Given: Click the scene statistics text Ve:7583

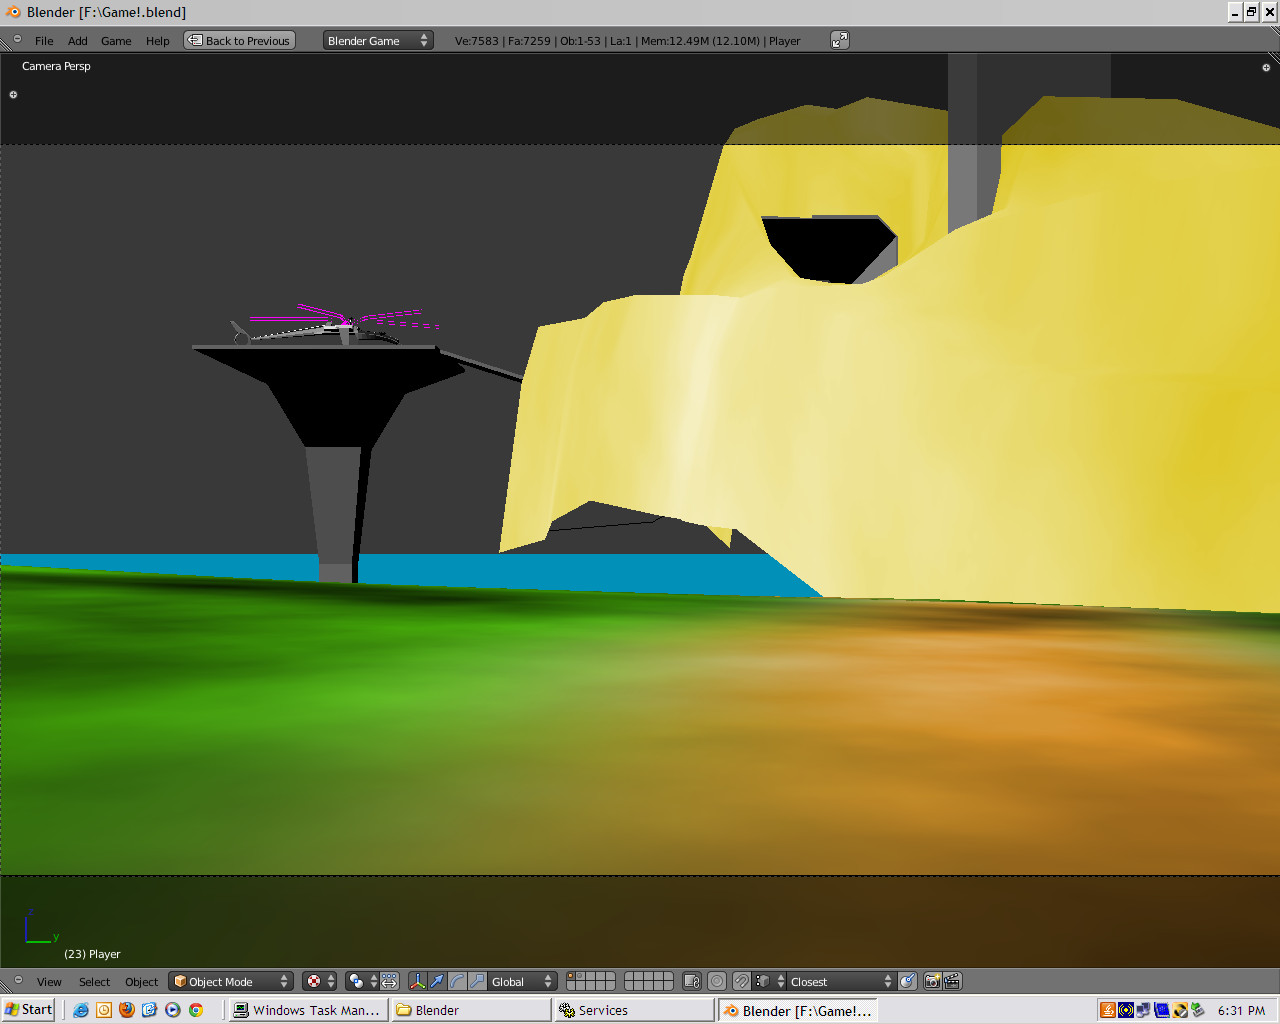Looking at the screenshot, I should (477, 41).
